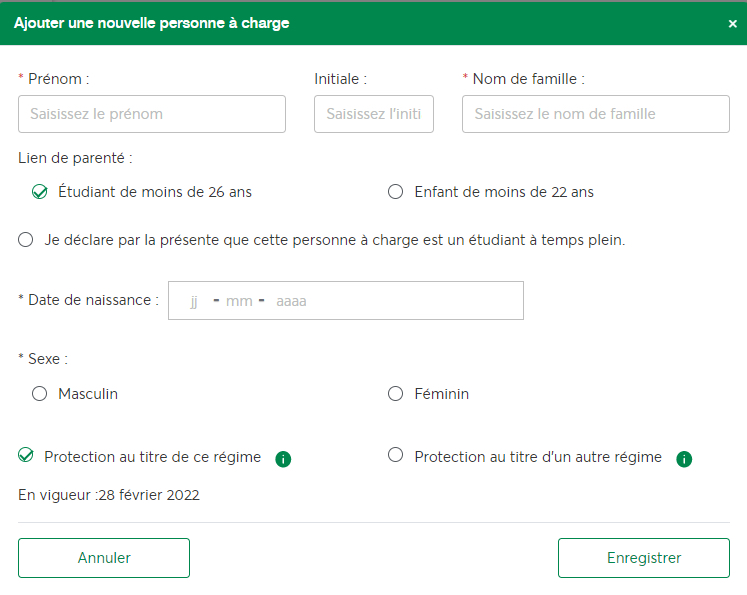Image resolution: width=747 pixels, height=595 pixels.
Task: Select Étudiant de moins de 26 ans
Action: click(x=40, y=192)
